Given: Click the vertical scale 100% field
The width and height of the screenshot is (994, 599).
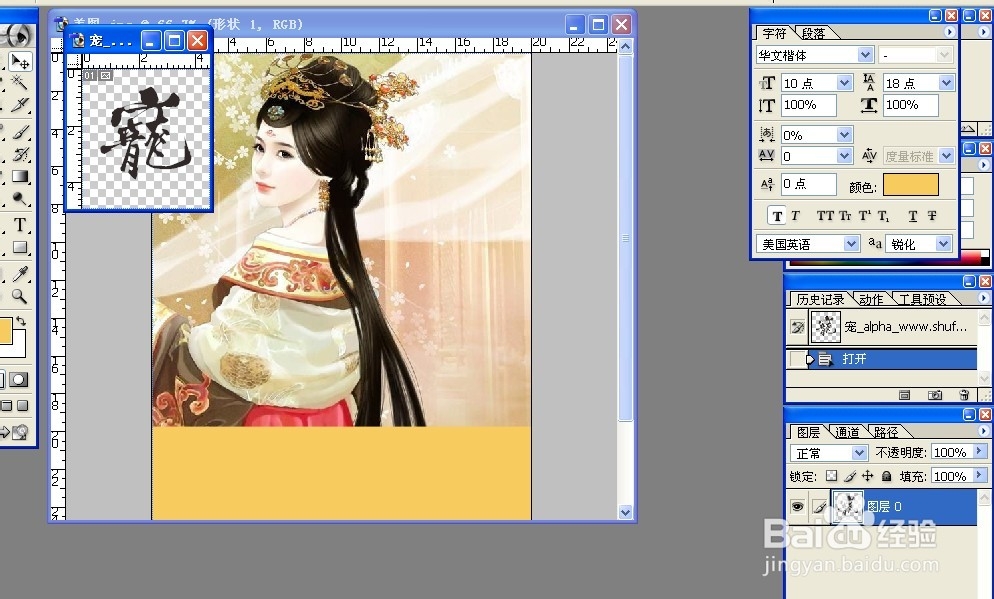Looking at the screenshot, I should (808, 105).
